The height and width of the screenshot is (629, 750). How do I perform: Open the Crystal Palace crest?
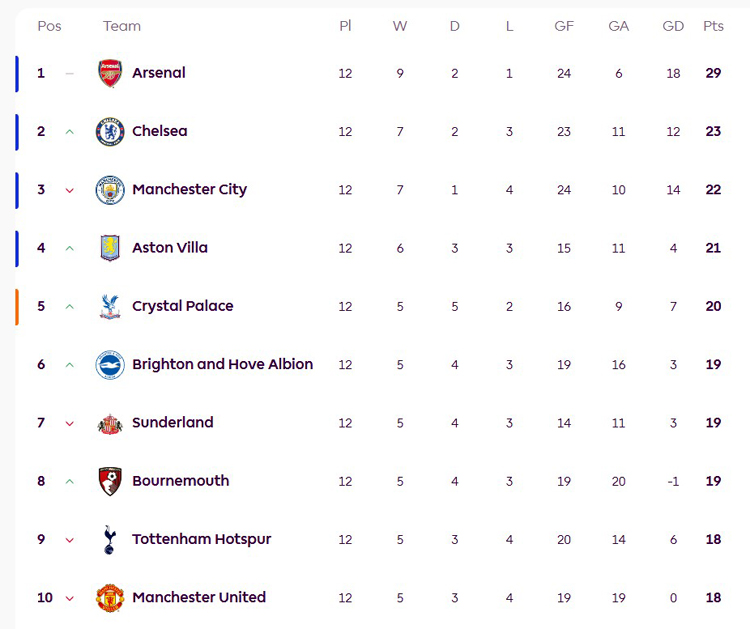pyautogui.click(x=109, y=306)
